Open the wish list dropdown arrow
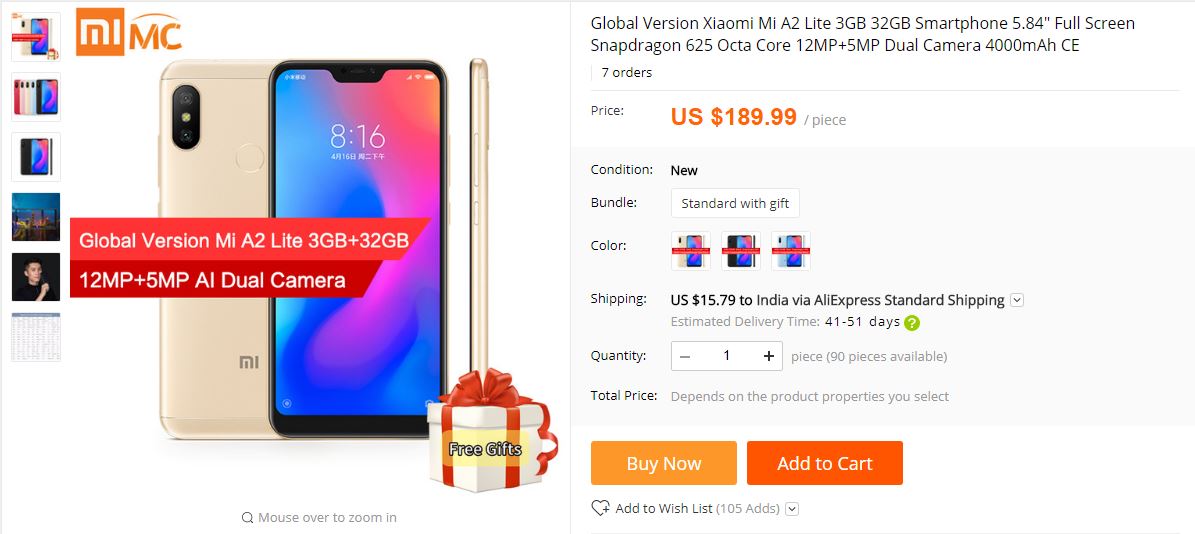Screen dimensions: 1195x534 click(x=792, y=509)
